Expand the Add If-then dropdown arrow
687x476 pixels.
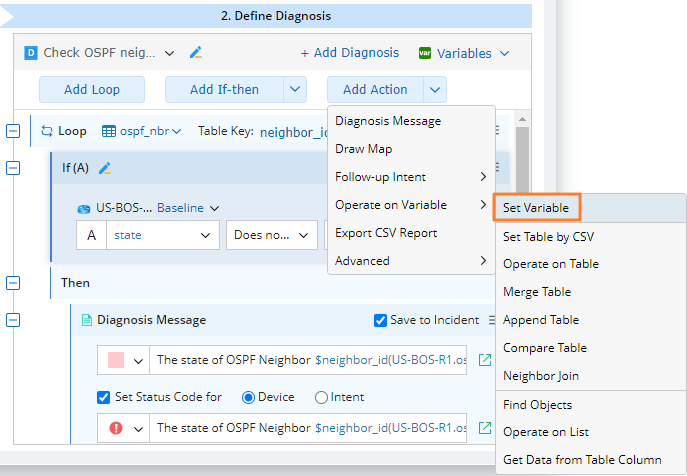295,89
